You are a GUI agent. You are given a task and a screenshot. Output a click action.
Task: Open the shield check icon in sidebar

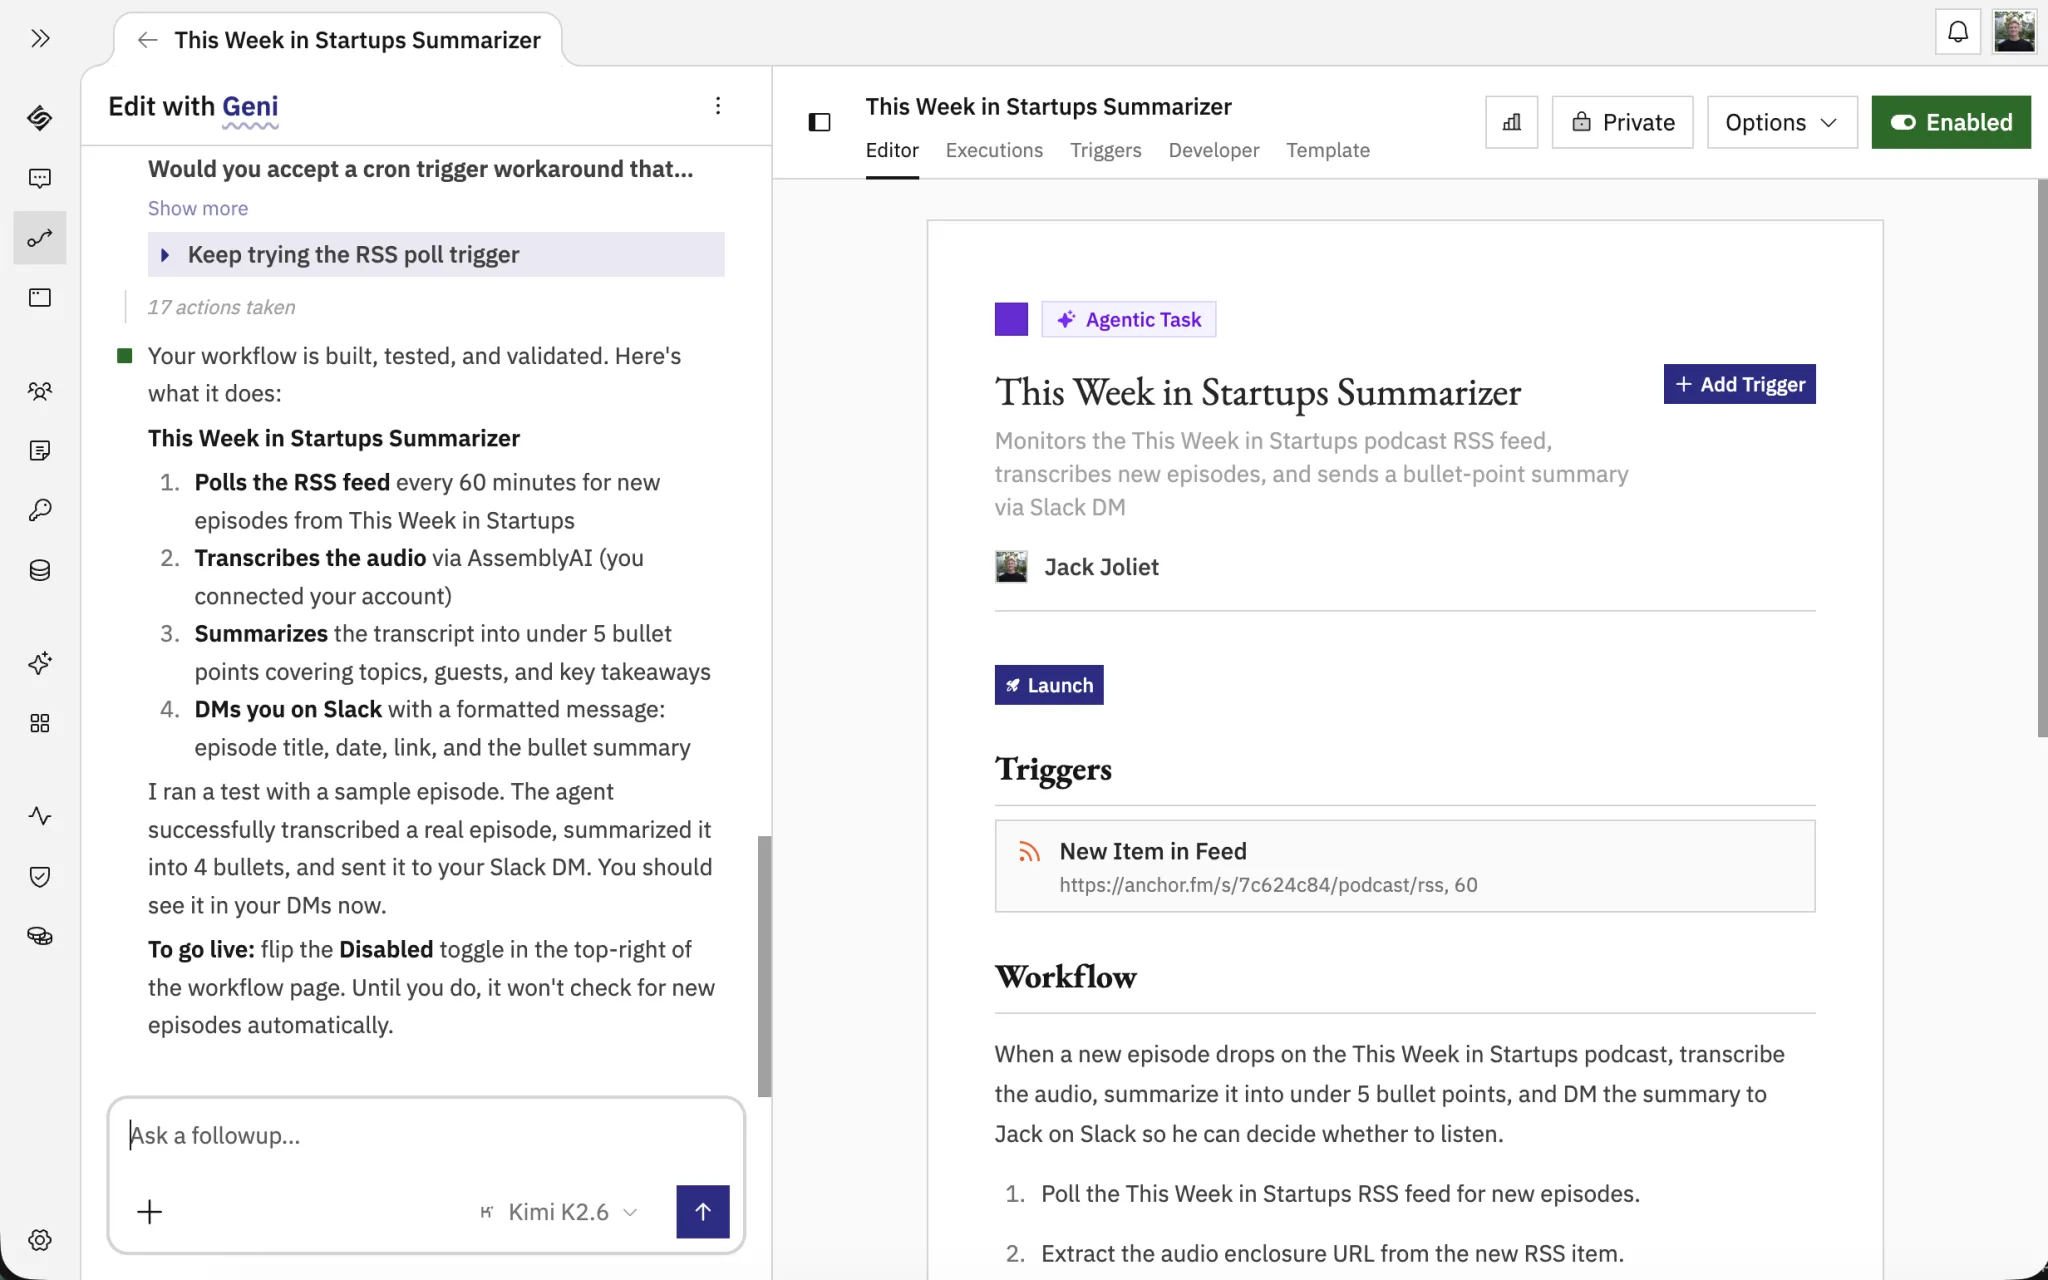click(40, 876)
